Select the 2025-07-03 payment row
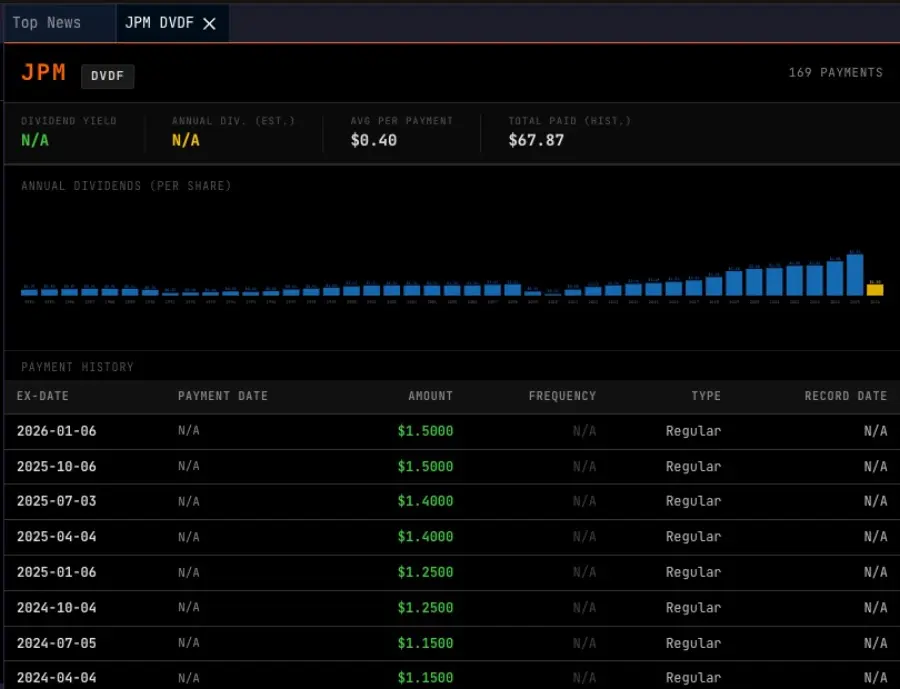The width and height of the screenshot is (900, 689). pos(57,501)
